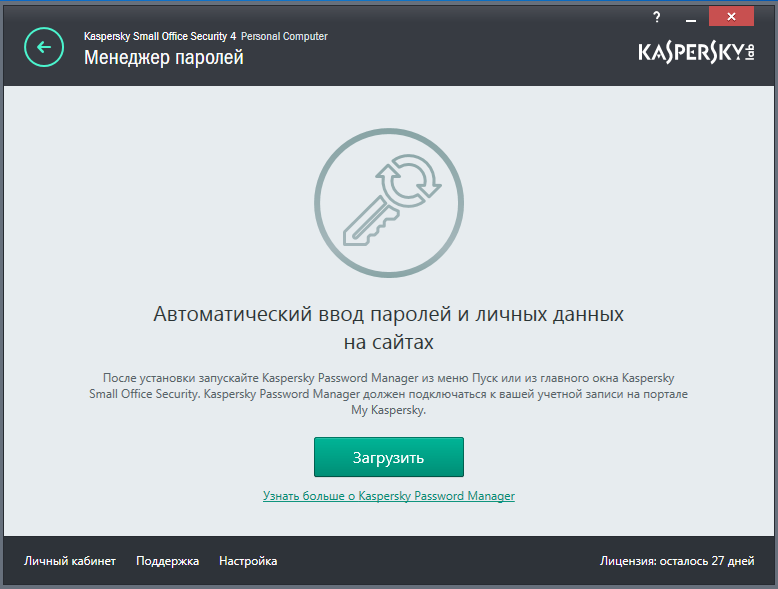Open Личный кабинет in footer
The width and height of the screenshot is (778, 589).
pos(70,561)
